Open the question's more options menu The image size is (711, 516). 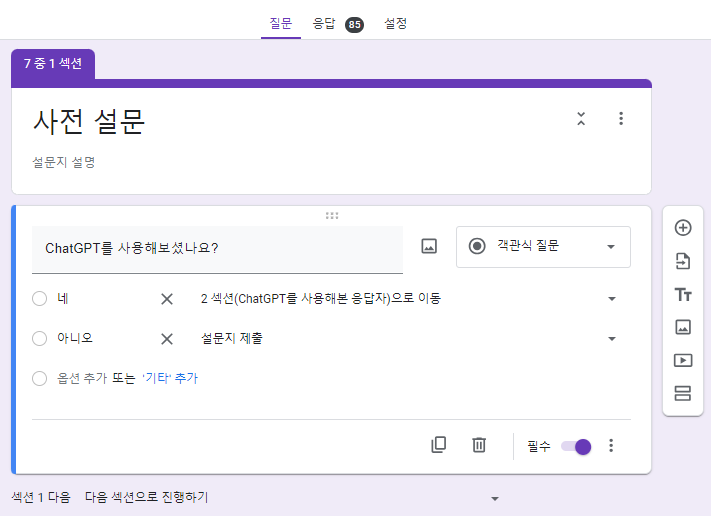click(611, 446)
